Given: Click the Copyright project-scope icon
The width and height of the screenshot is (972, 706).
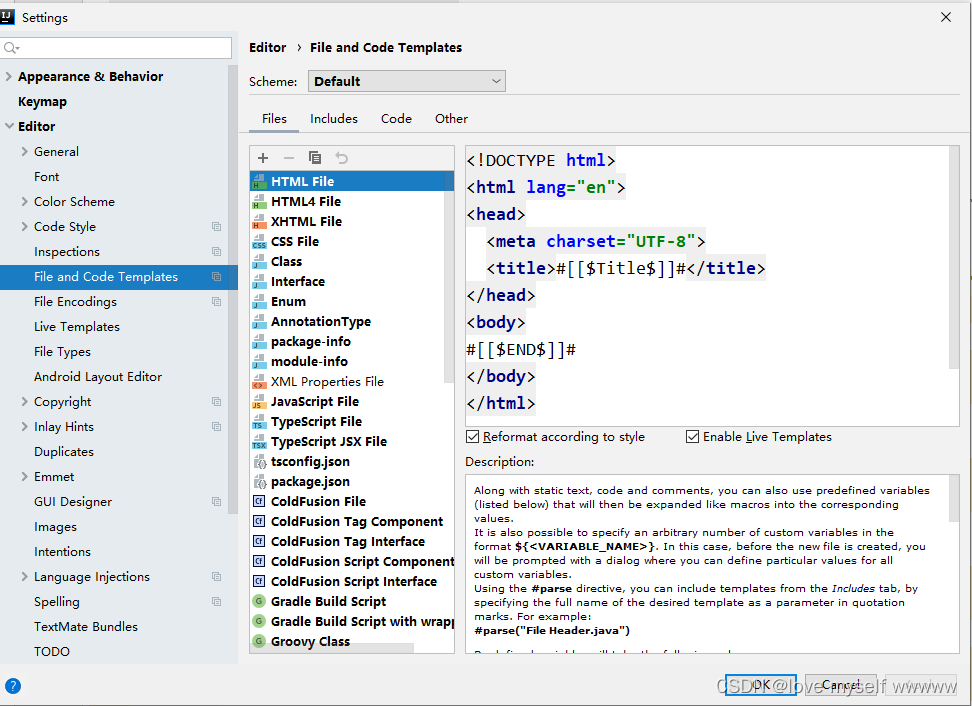Looking at the screenshot, I should 216,402.
